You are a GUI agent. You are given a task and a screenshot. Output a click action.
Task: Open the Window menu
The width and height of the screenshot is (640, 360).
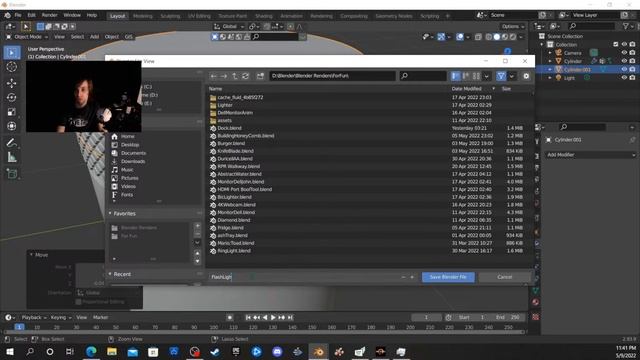(72, 15)
